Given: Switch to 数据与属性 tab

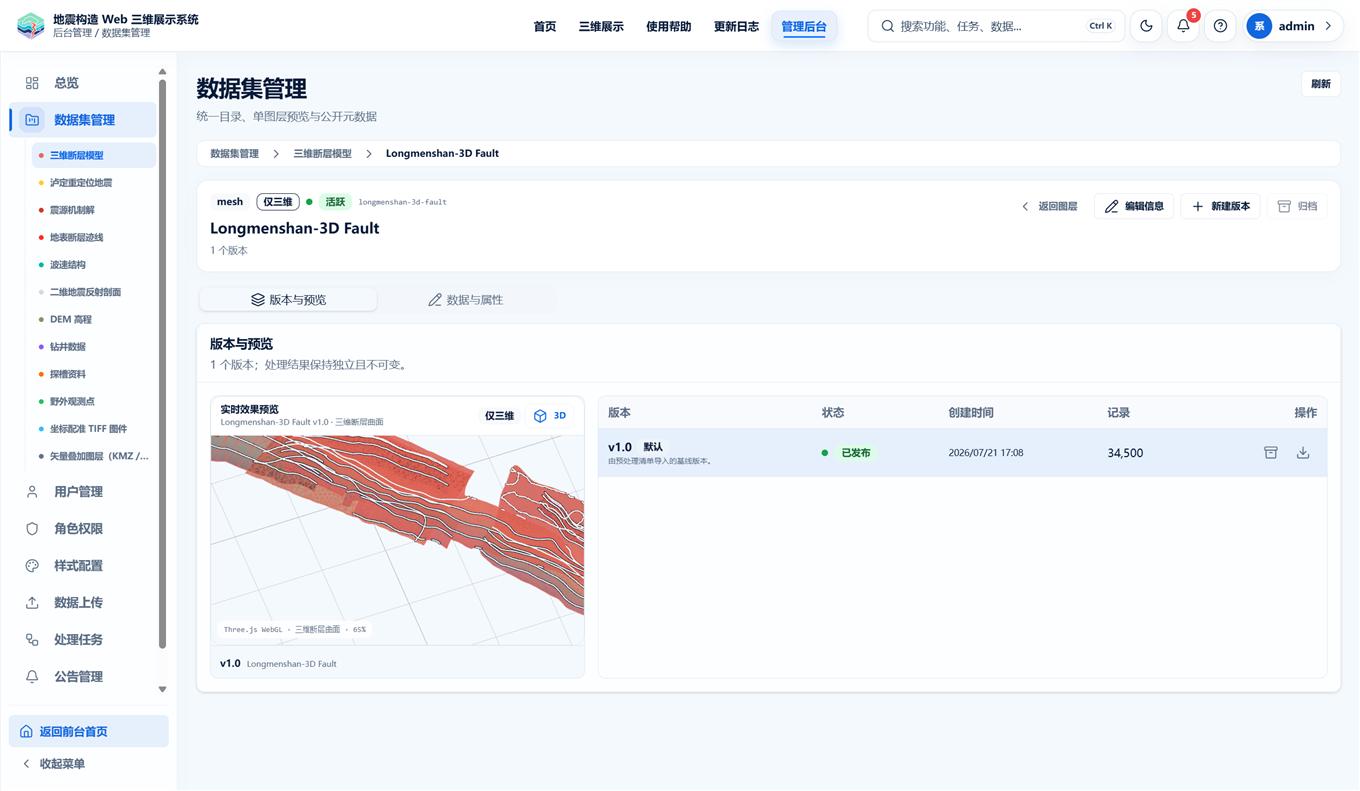Looking at the screenshot, I should click(465, 299).
